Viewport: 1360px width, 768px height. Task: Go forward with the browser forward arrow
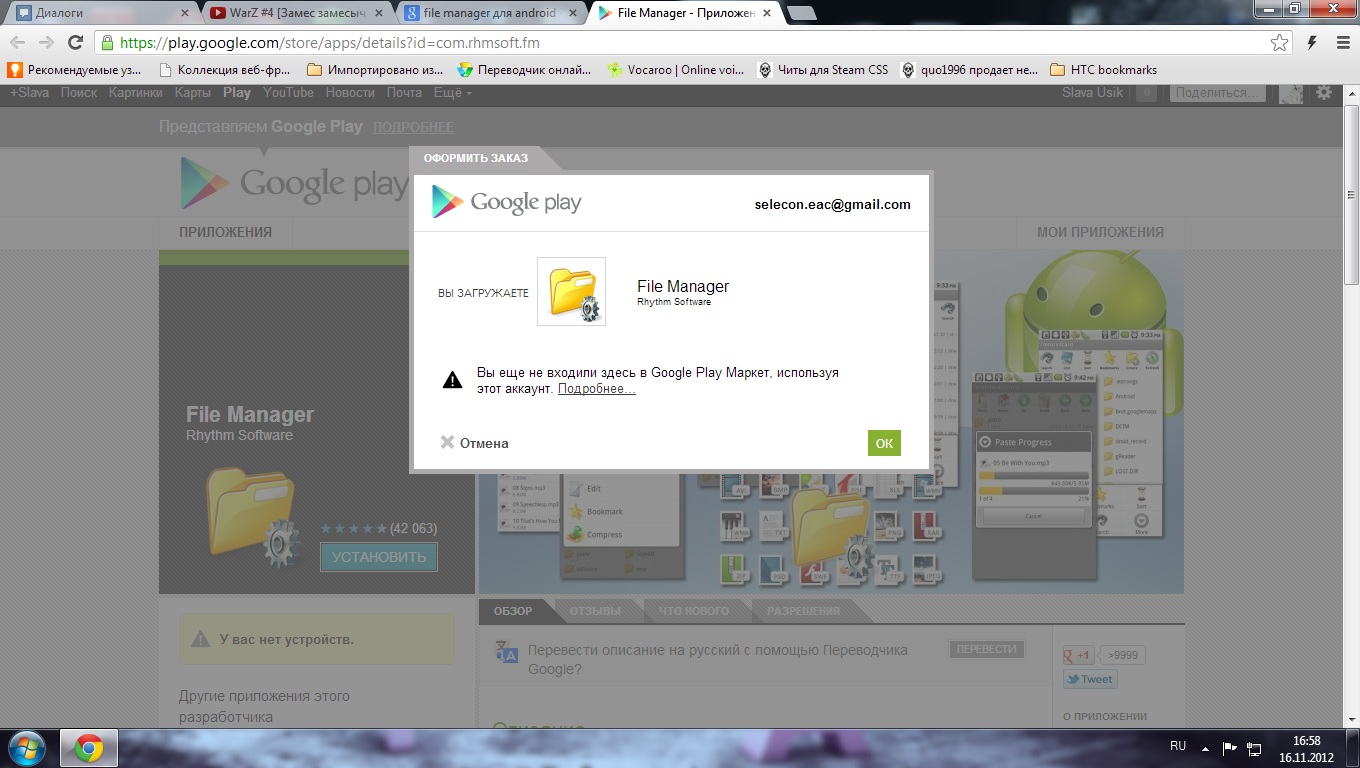(x=46, y=42)
